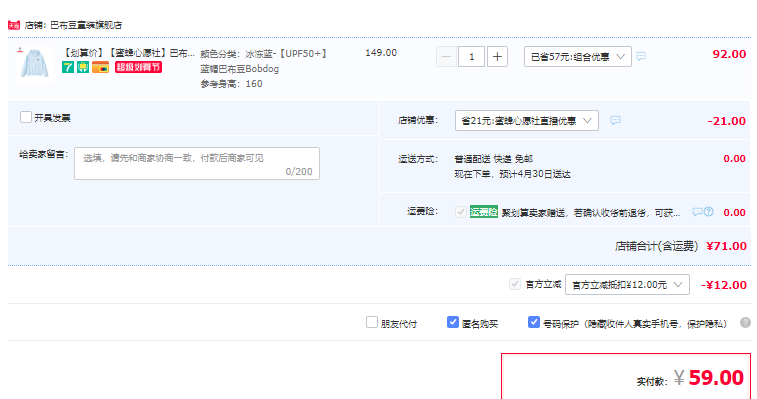Enable the 朋友代付 checkbox
The width and height of the screenshot is (757, 399).
pyautogui.click(x=372, y=322)
